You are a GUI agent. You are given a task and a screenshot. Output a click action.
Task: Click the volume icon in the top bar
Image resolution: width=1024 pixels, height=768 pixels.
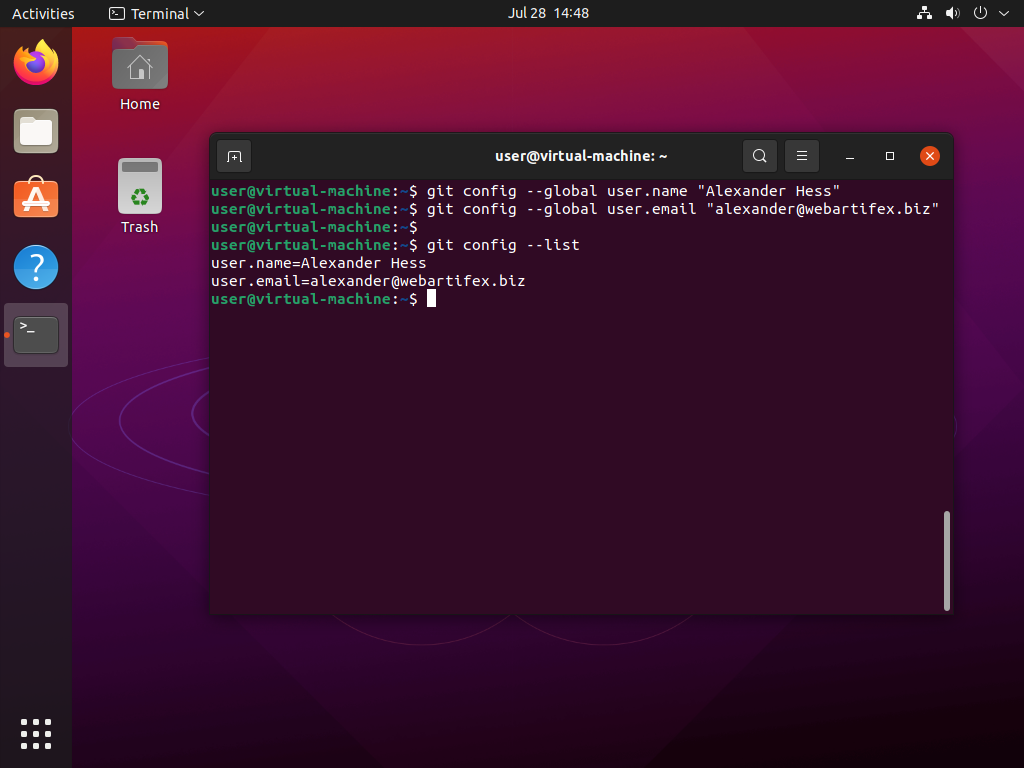tap(952, 13)
